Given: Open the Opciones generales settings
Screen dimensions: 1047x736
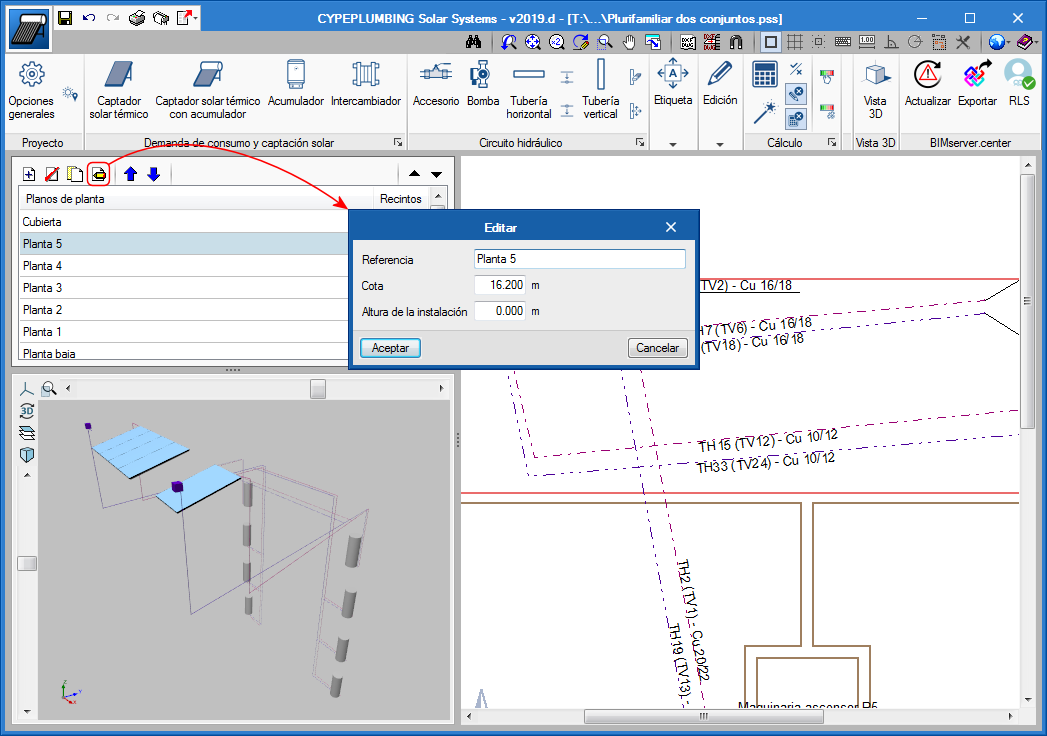Looking at the screenshot, I should point(31,90).
